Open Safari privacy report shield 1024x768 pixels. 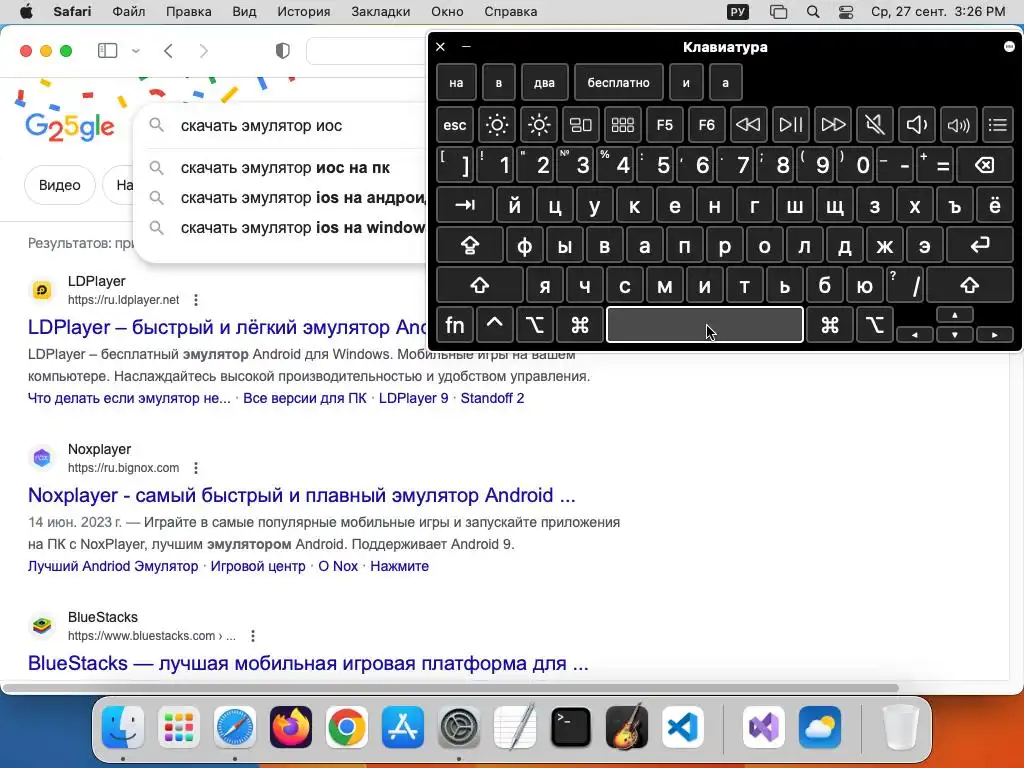283,51
